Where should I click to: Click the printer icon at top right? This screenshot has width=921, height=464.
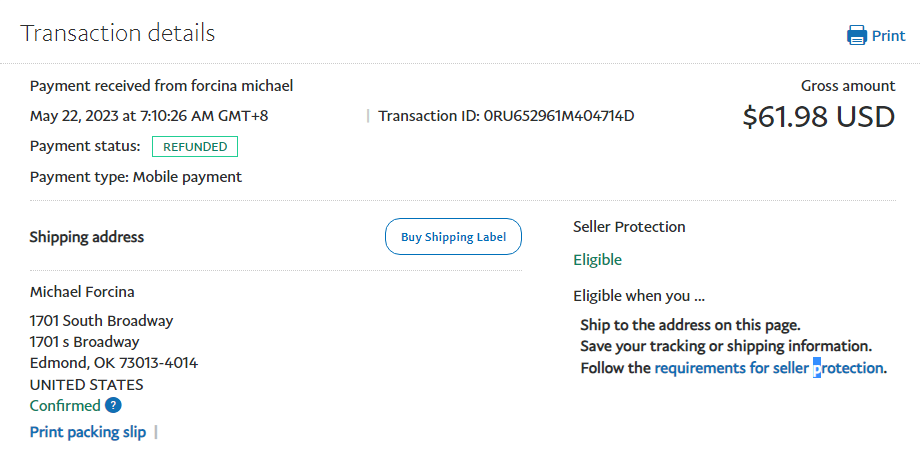(x=857, y=36)
